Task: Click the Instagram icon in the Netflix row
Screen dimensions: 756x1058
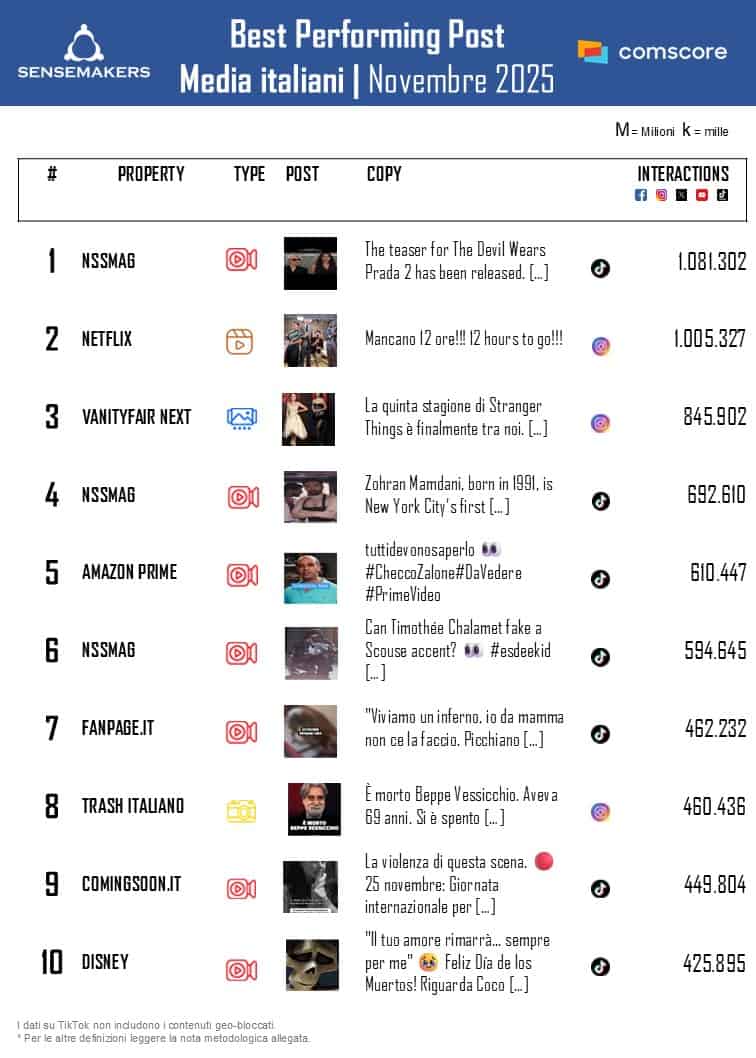Action: click(x=600, y=346)
